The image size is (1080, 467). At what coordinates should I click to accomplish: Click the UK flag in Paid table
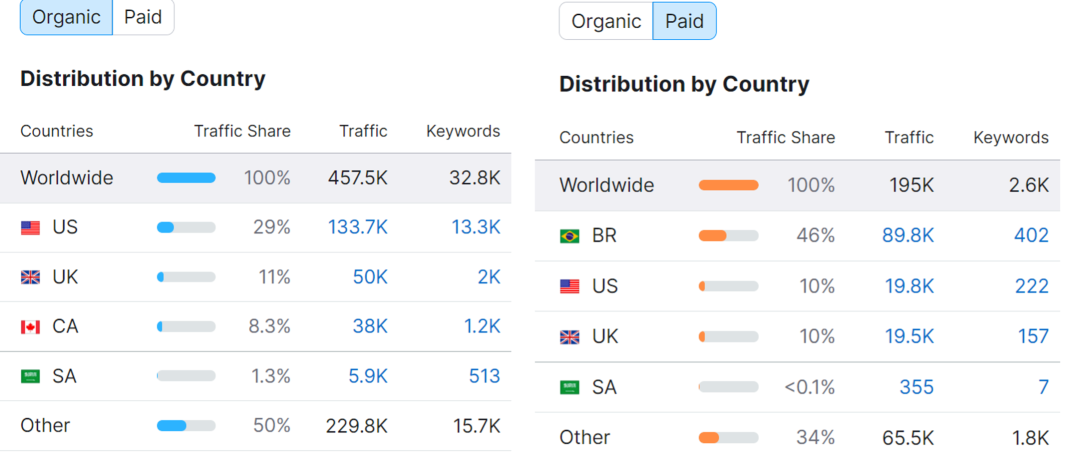pyautogui.click(x=570, y=337)
